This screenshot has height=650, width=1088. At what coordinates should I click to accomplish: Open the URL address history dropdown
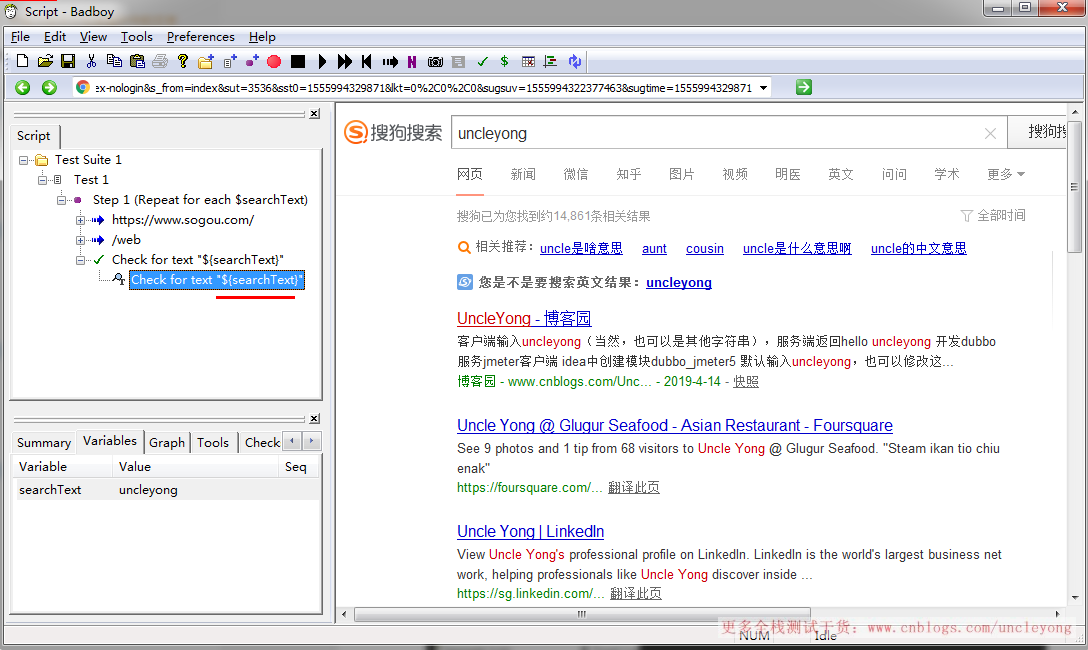pos(763,88)
